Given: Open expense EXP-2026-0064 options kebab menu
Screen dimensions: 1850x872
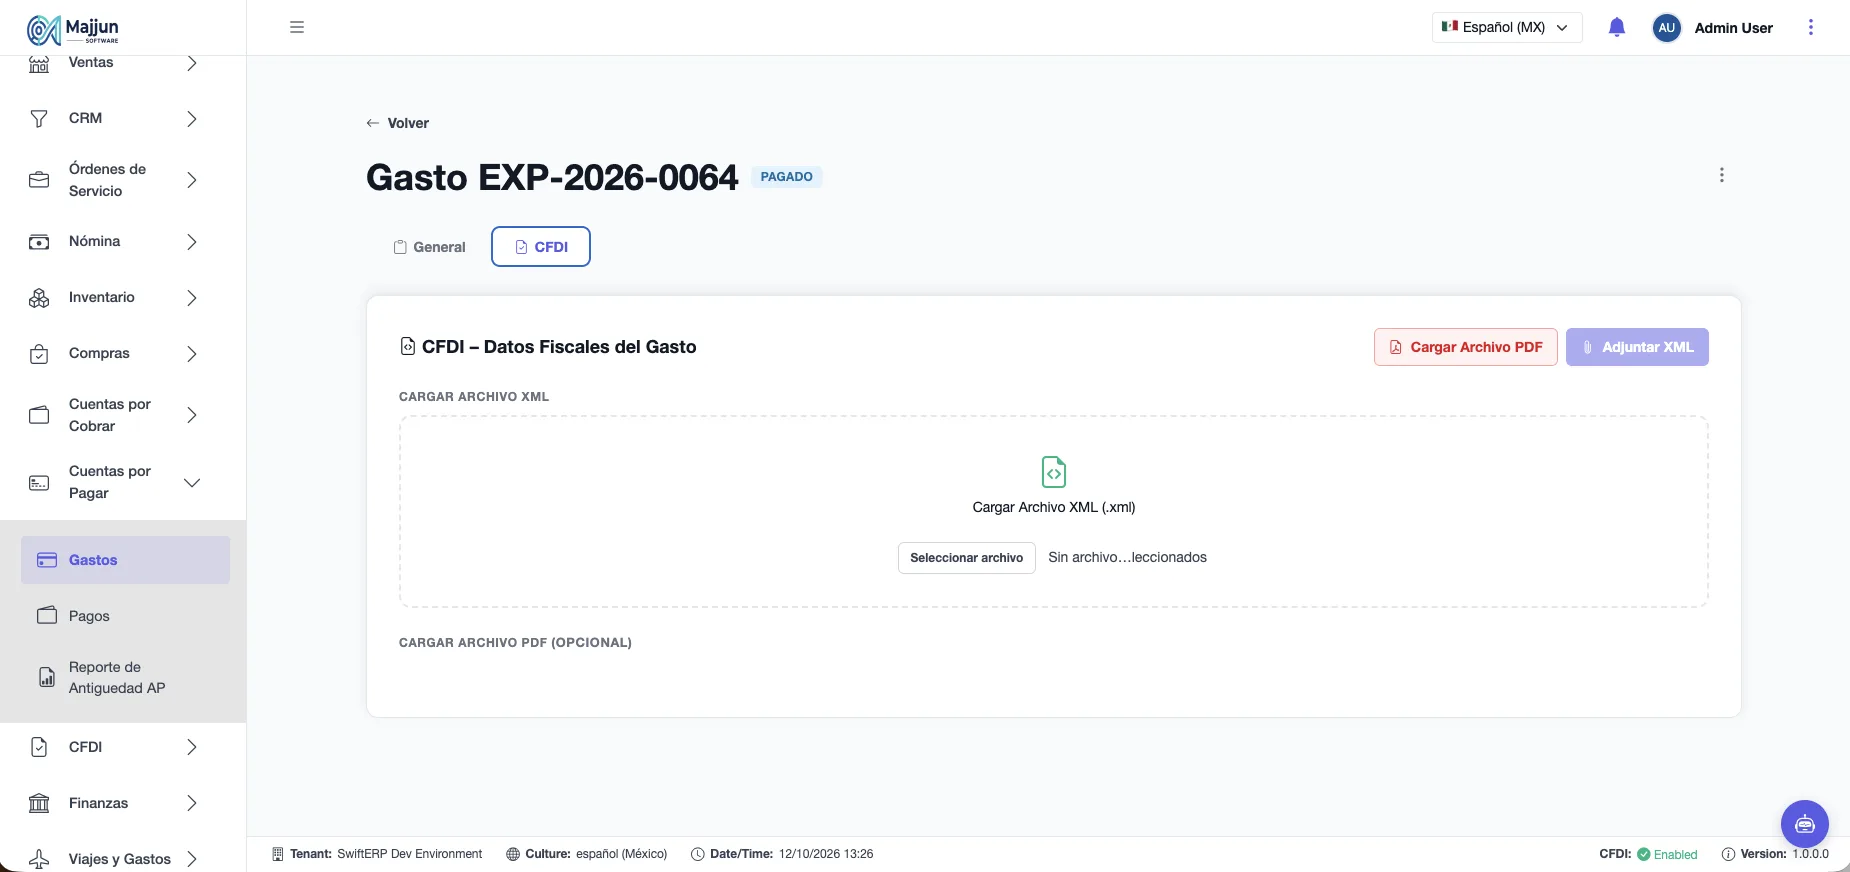Looking at the screenshot, I should 1722,175.
